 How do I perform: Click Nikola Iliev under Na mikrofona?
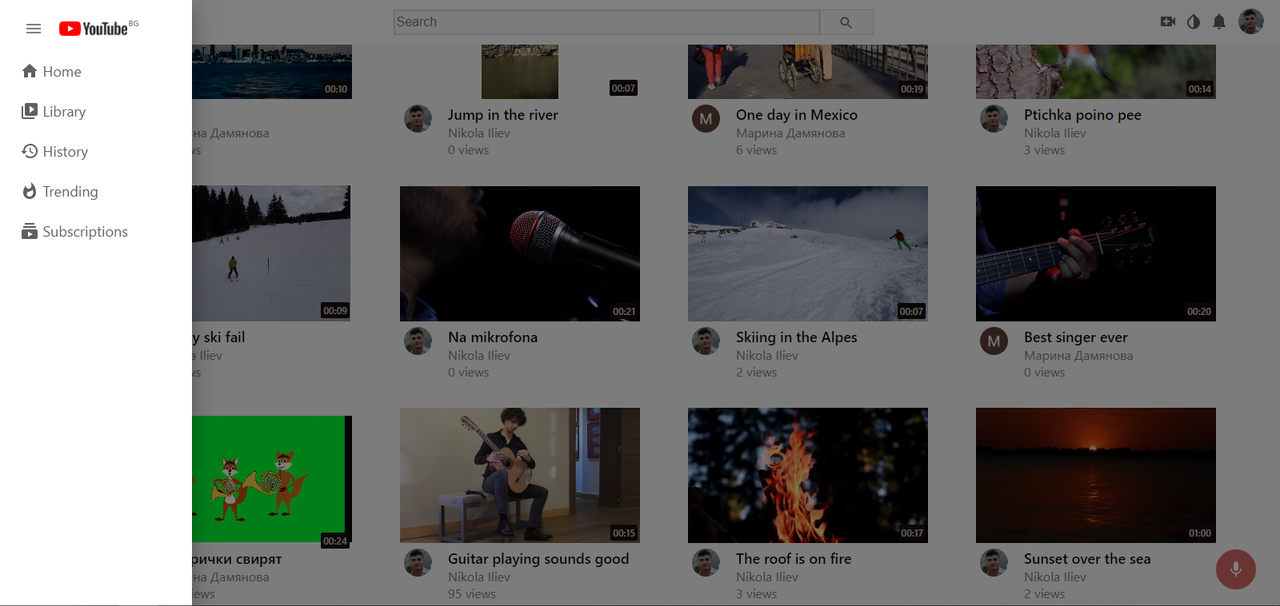479,355
